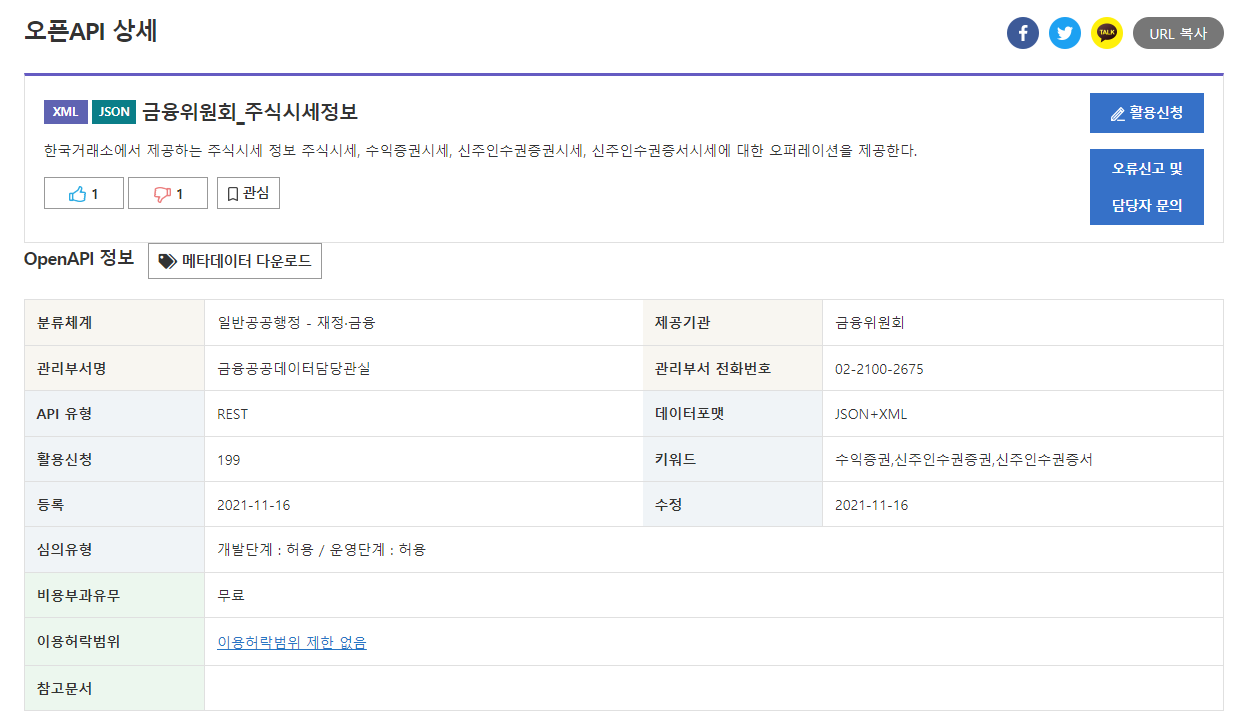Click the page heading 오픈API 상세
The image size is (1233, 721).
pyautogui.click(x=91, y=31)
